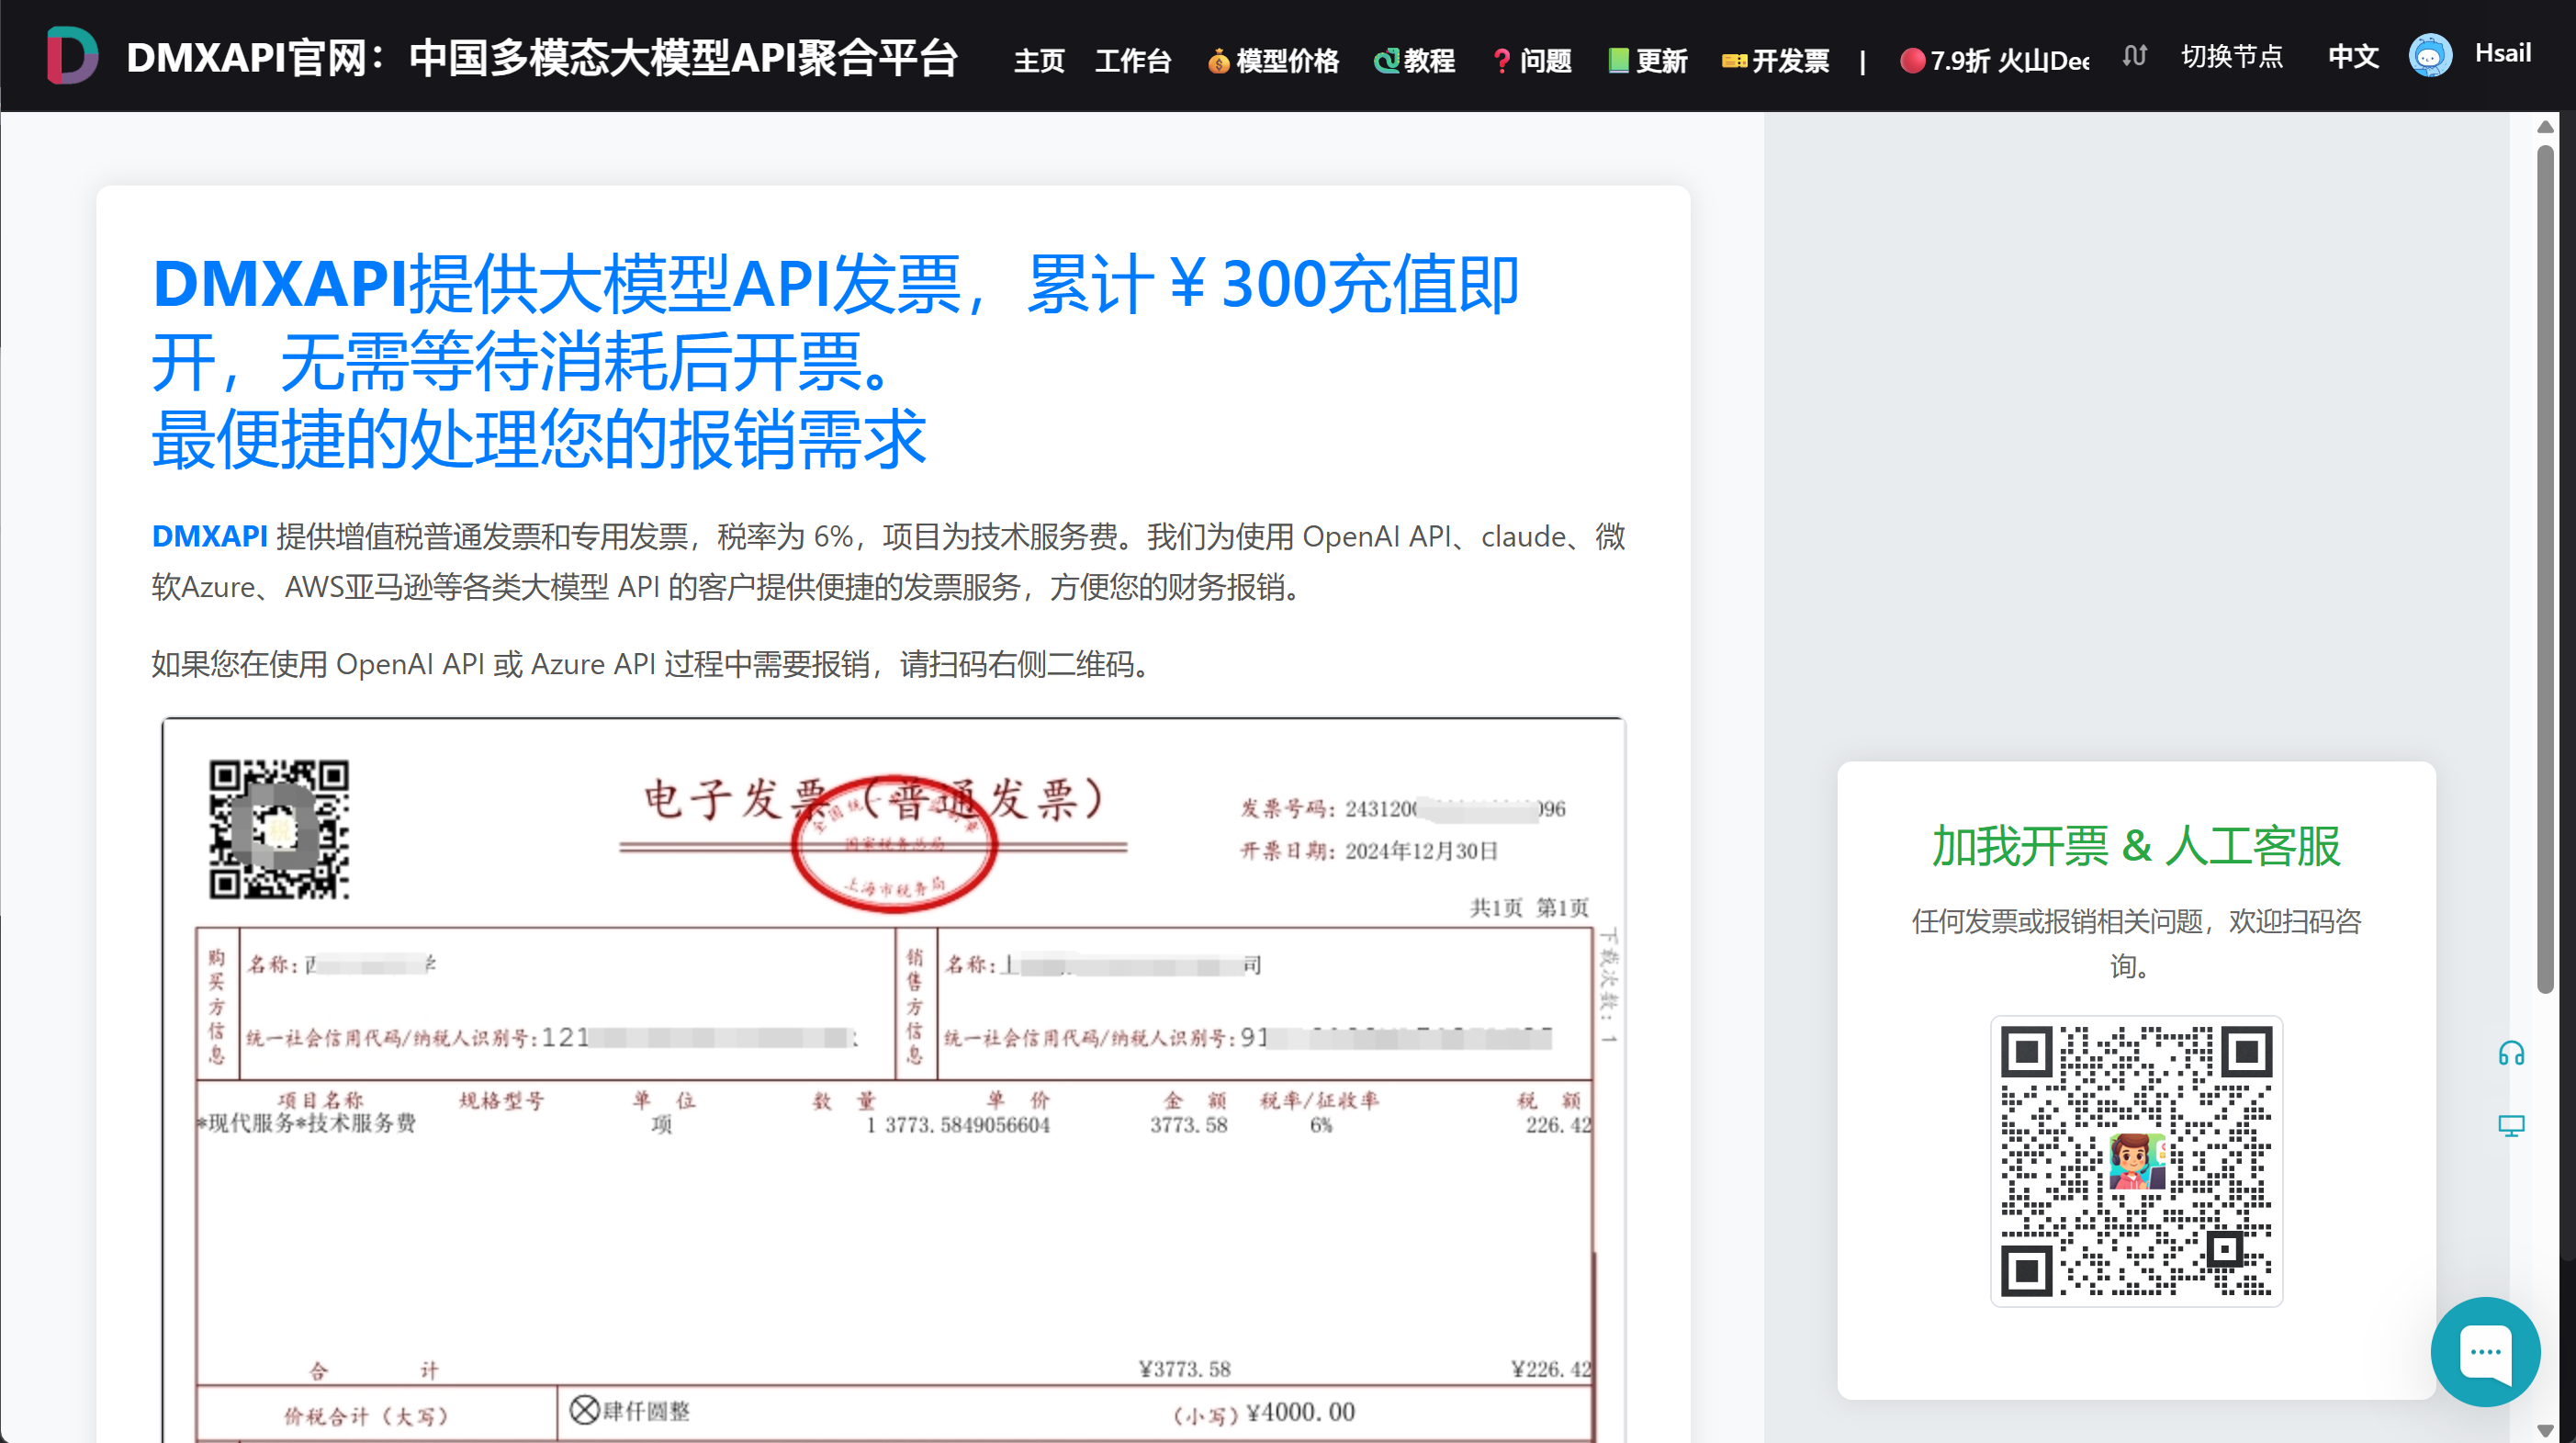This screenshot has width=2576, height=1443.
Task: Click the monitor screen icon
Action: click(x=2511, y=1125)
